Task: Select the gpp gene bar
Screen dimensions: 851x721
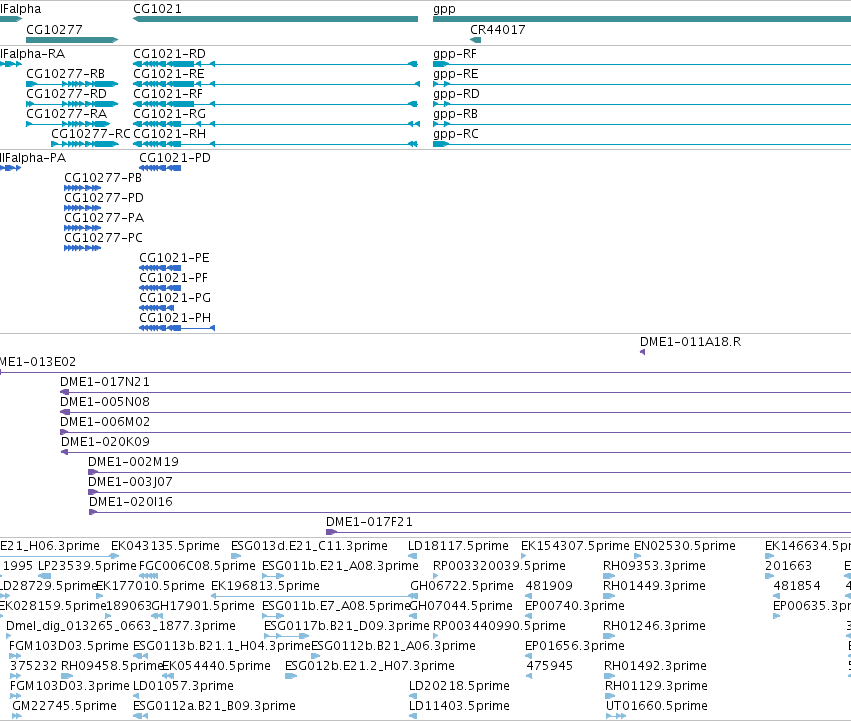Action: pyautogui.click(x=642, y=19)
